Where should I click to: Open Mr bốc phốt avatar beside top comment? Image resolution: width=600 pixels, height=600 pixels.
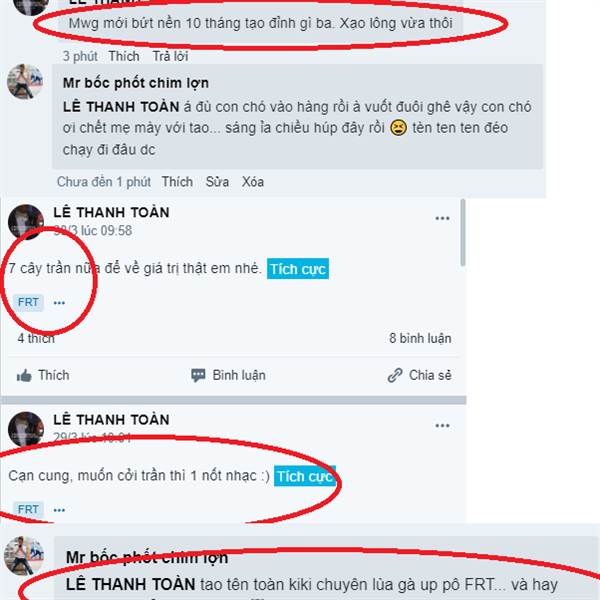(25, 82)
